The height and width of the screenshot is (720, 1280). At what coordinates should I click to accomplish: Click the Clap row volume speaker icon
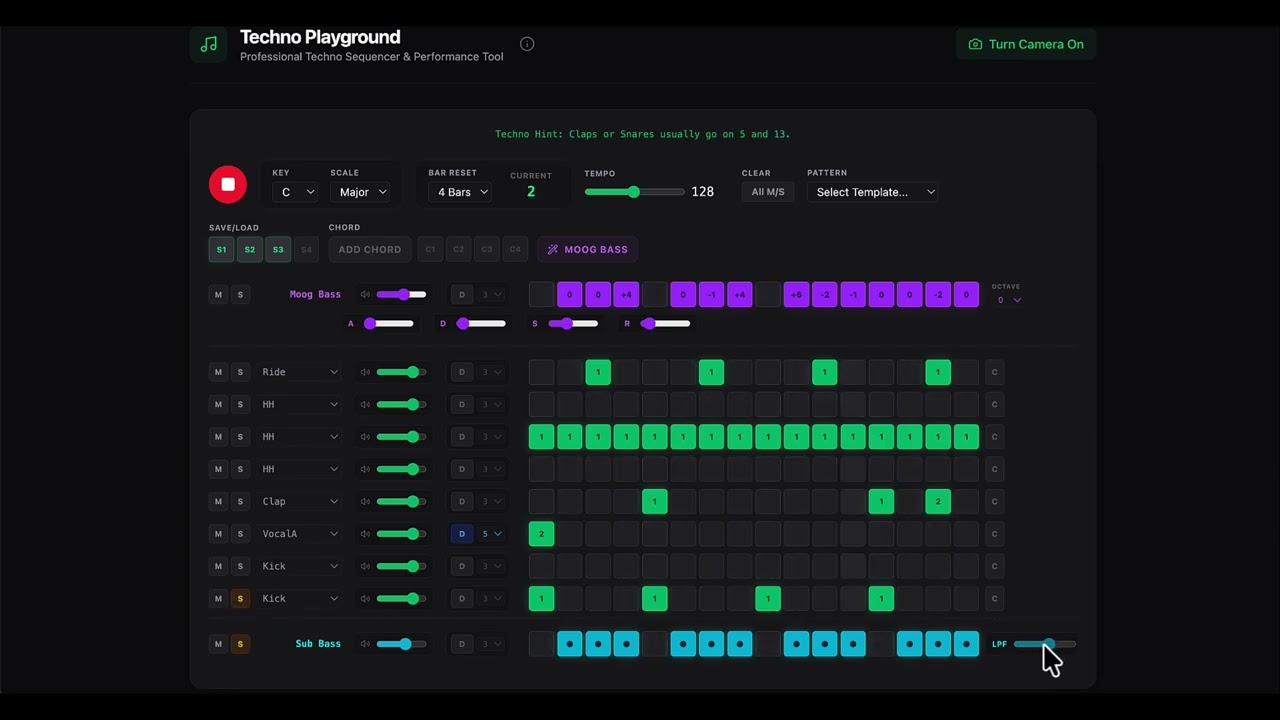pyautogui.click(x=365, y=501)
